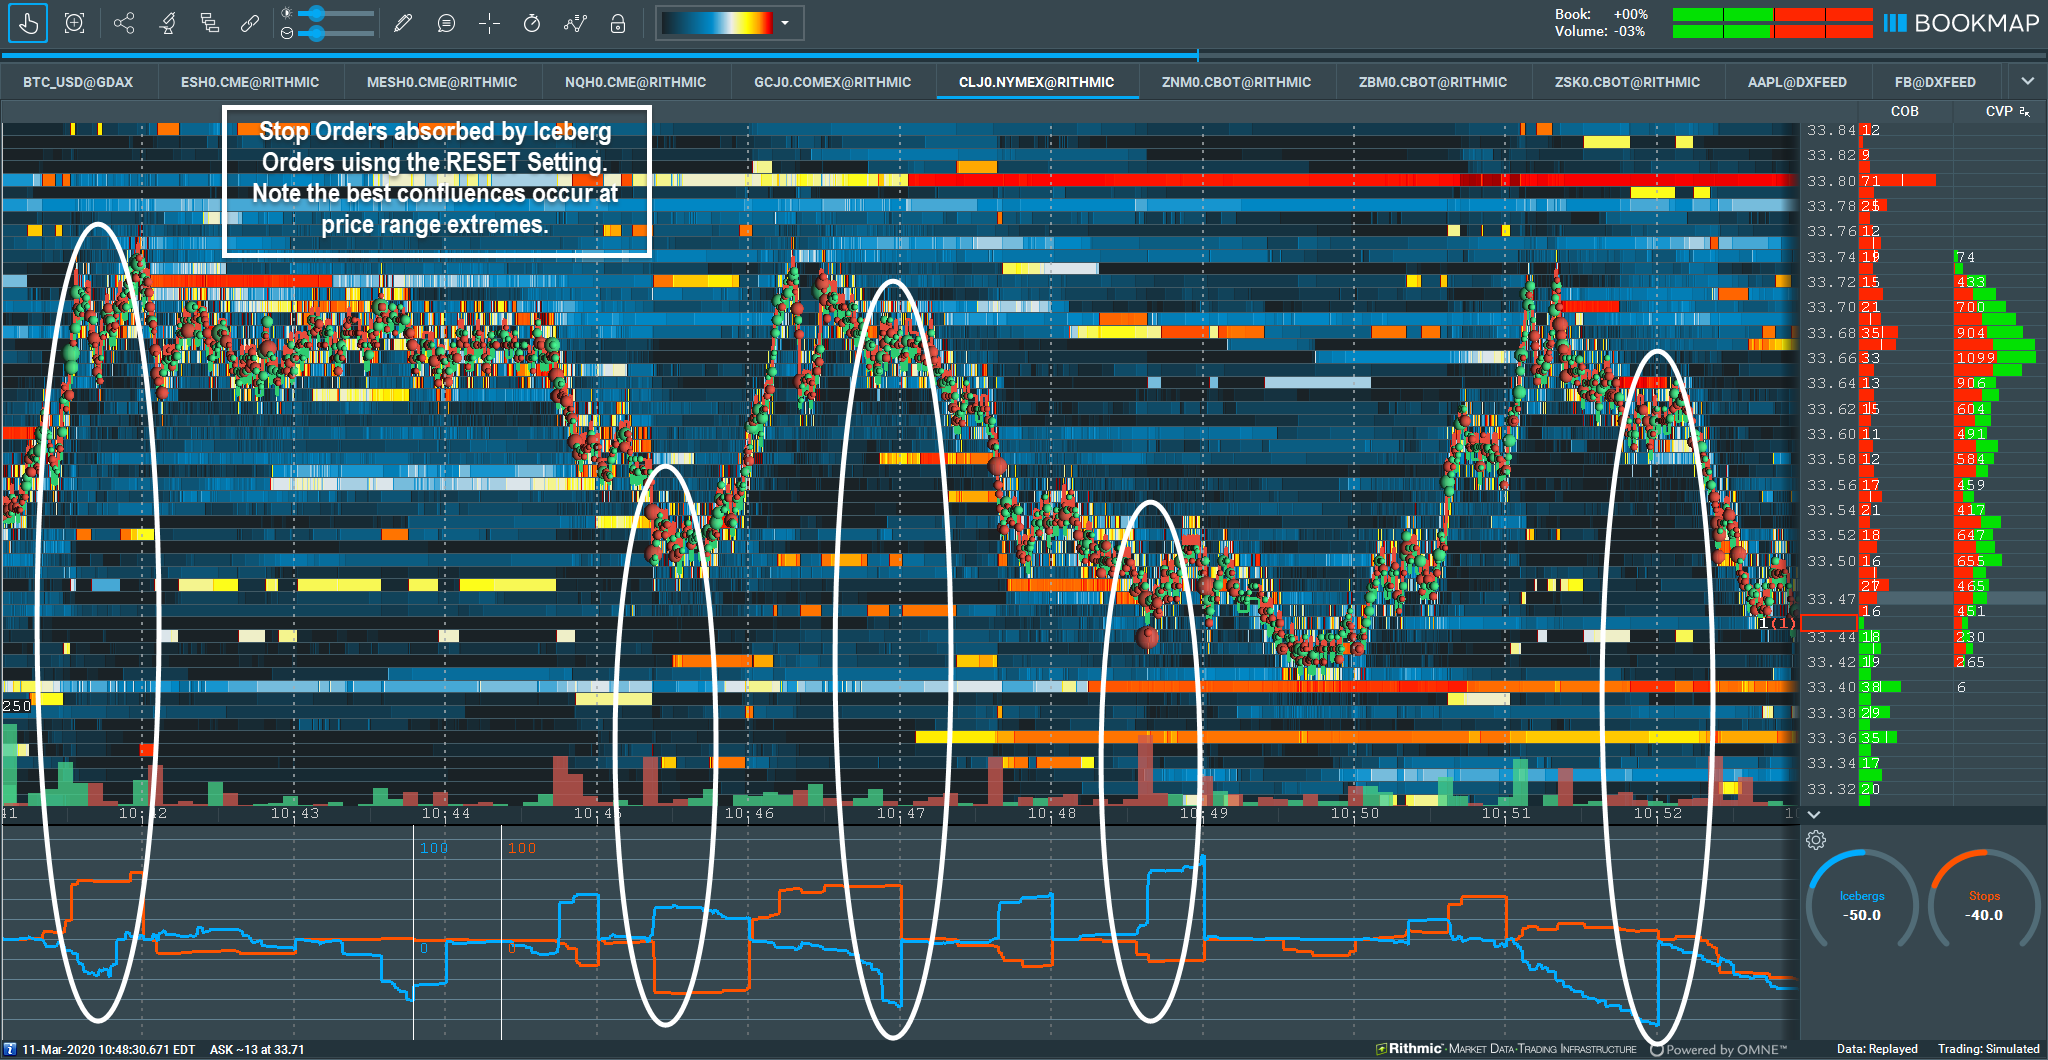This screenshot has height=1060, width=2048.
Task: Click the BOOKMAP logo
Action: pyautogui.click(x=1960, y=22)
